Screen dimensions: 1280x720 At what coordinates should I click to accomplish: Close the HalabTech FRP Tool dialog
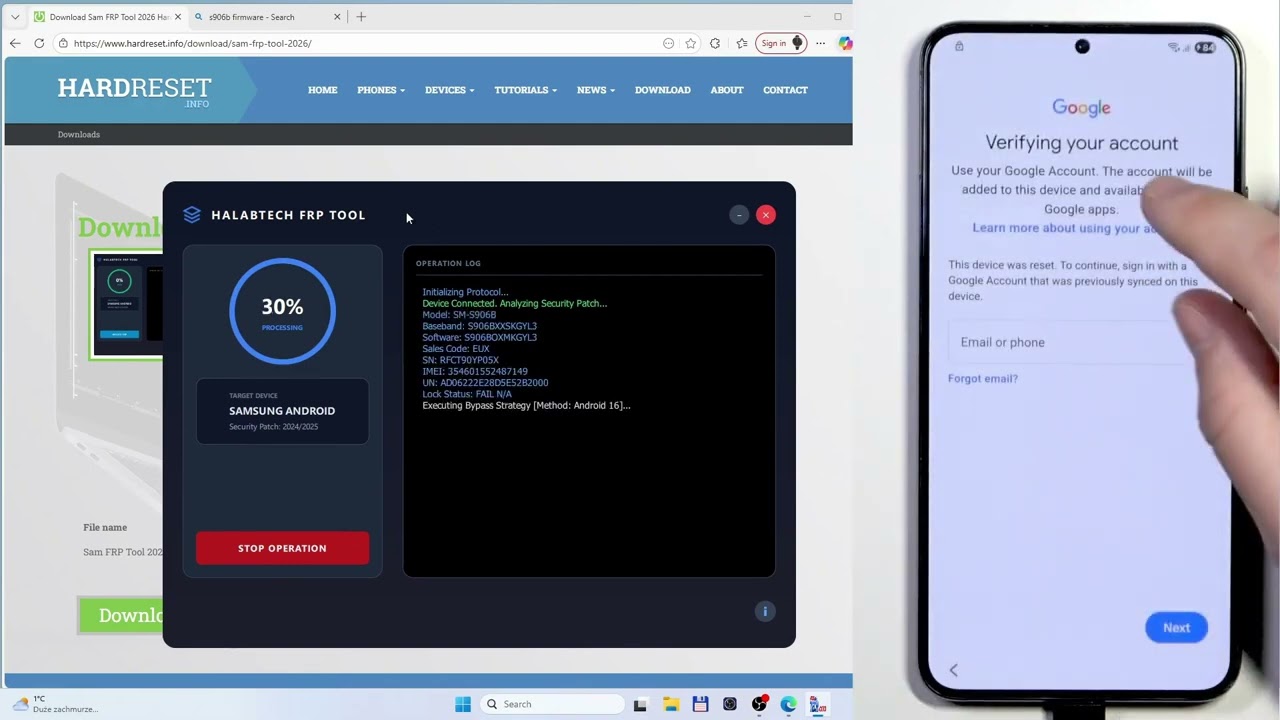[766, 215]
